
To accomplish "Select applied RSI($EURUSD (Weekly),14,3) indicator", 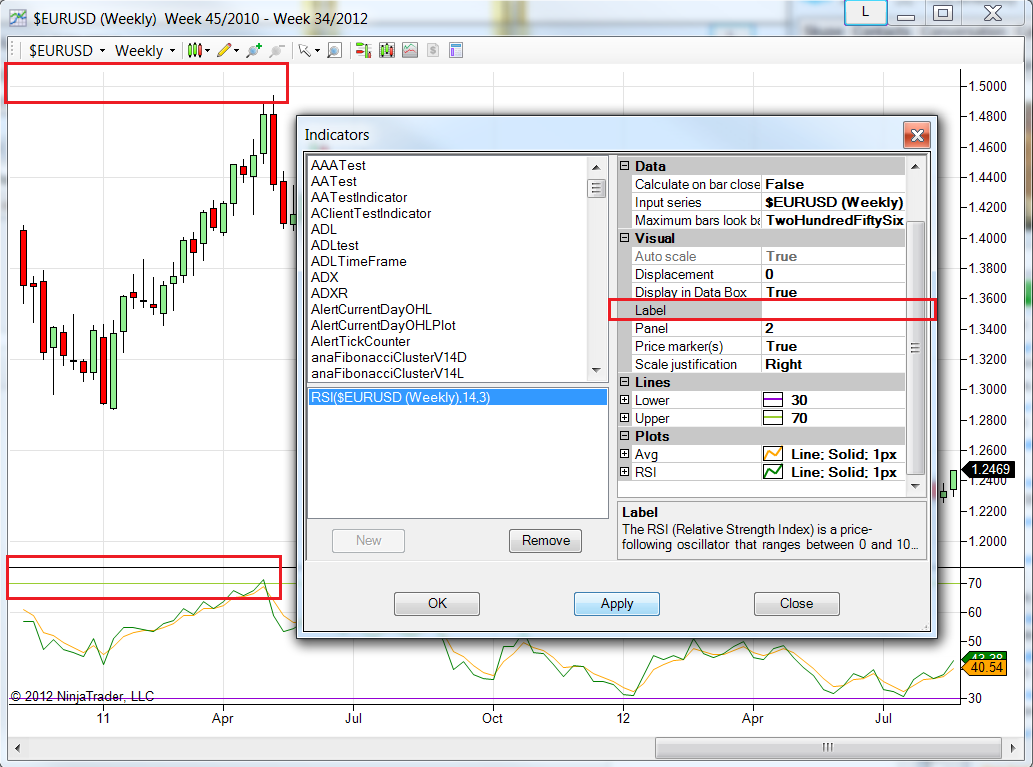I will [457, 397].
